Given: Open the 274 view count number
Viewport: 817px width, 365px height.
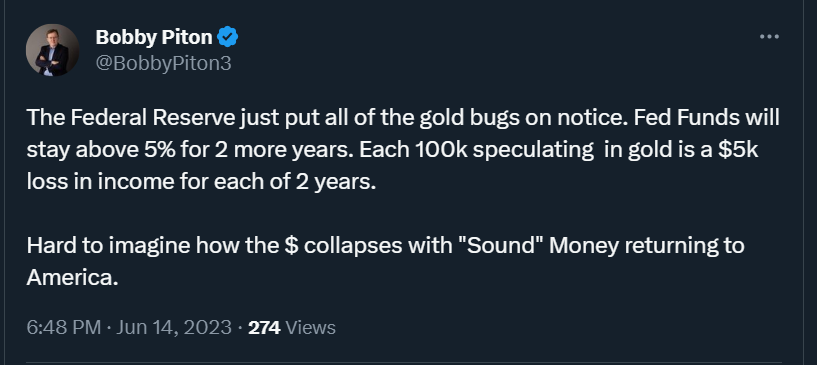Looking at the screenshot, I should point(264,328).
